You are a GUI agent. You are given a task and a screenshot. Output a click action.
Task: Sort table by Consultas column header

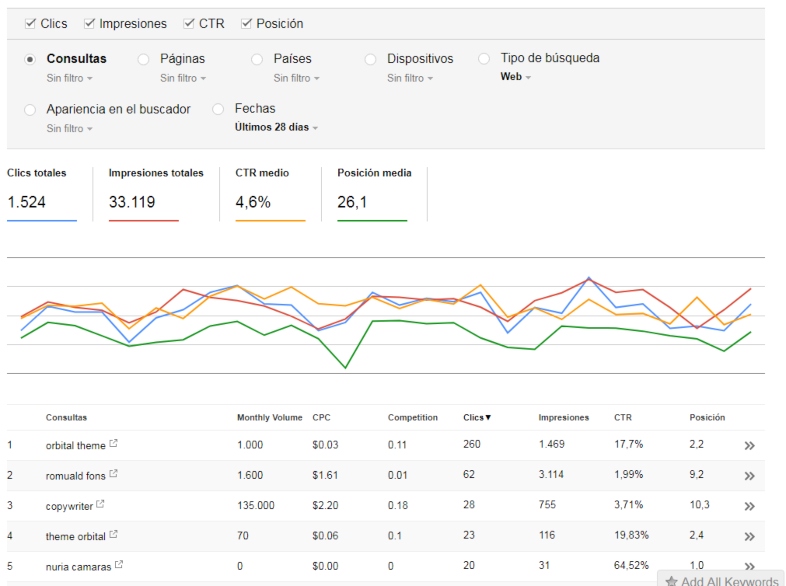pyautogui.click(x=66, y=418)
